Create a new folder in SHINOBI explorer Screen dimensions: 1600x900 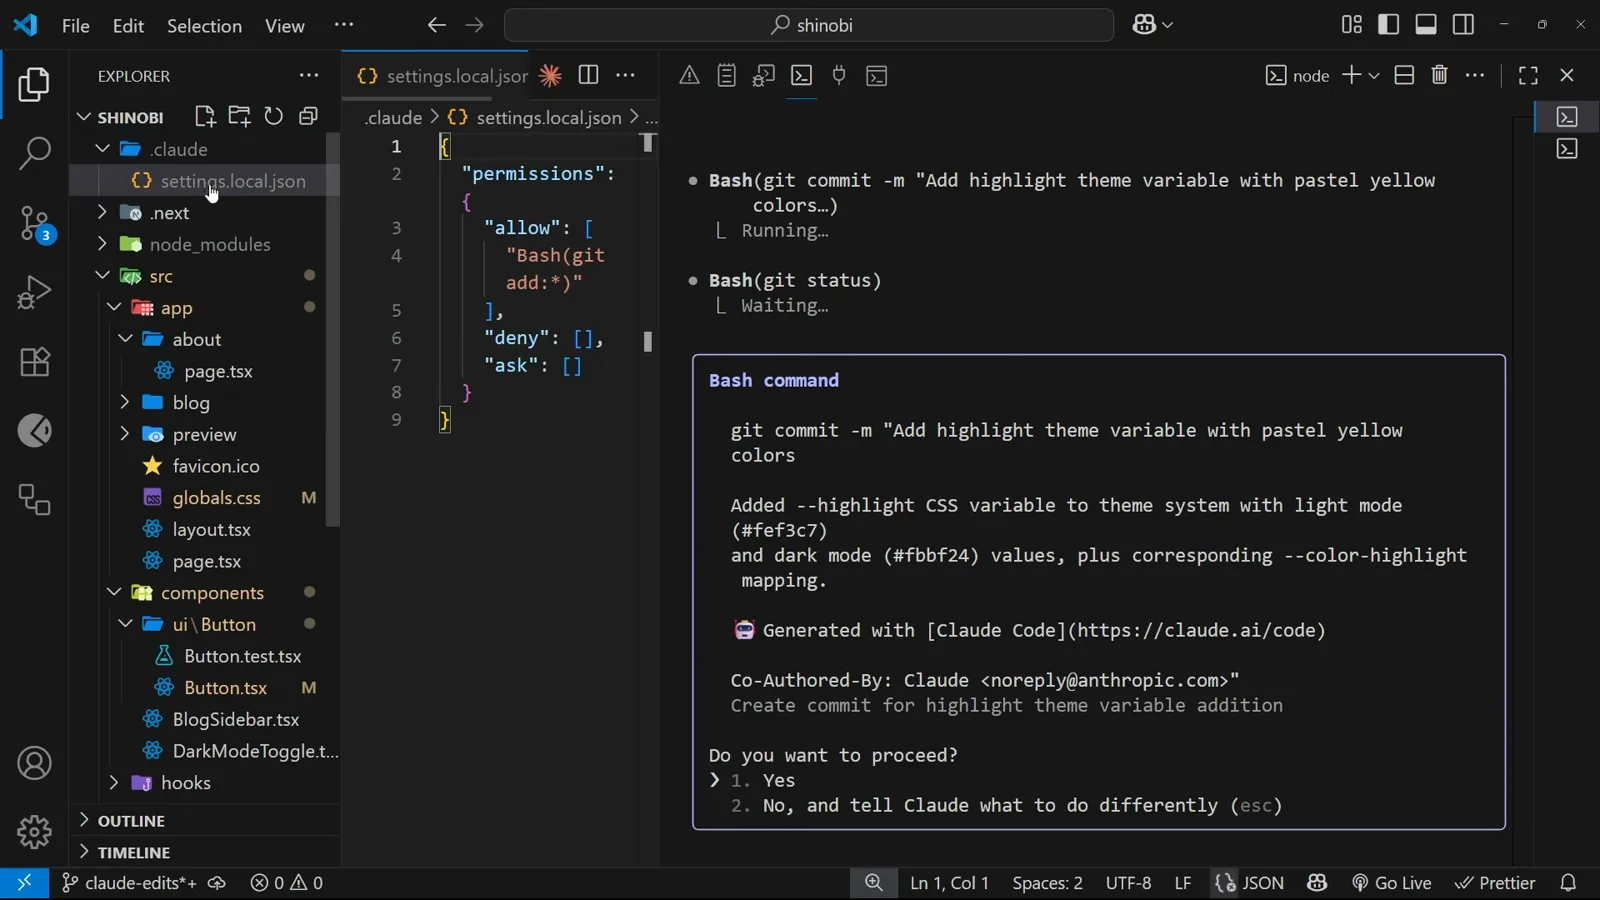coord(239,116)
